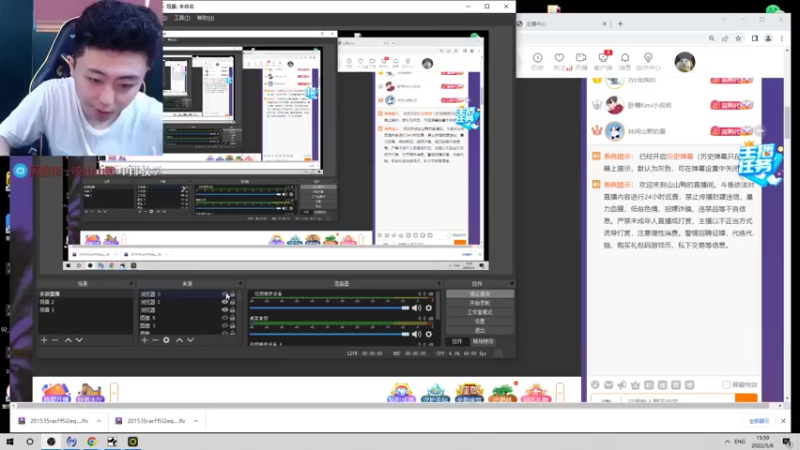Open OBS 设置 settings button
Screen dimensions: 800x450
[x=480, y=321]
